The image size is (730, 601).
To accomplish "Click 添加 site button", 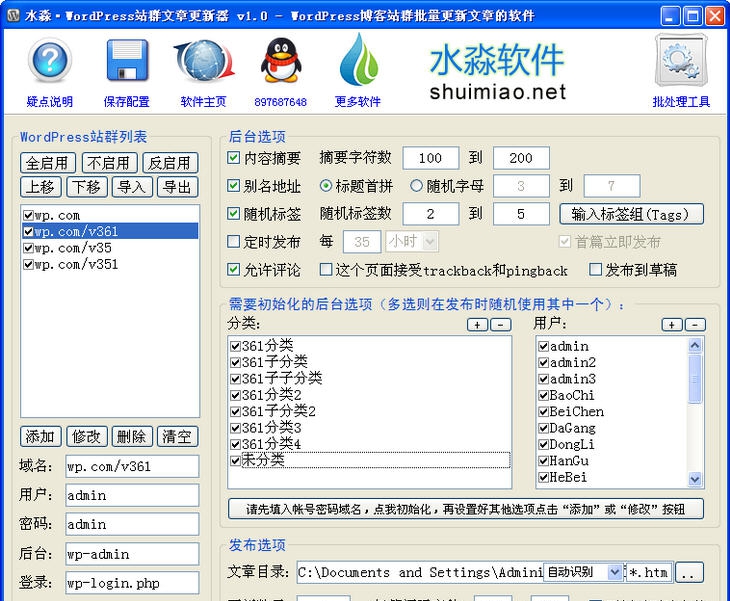I will pyautogui.click(x=41, y=437).
